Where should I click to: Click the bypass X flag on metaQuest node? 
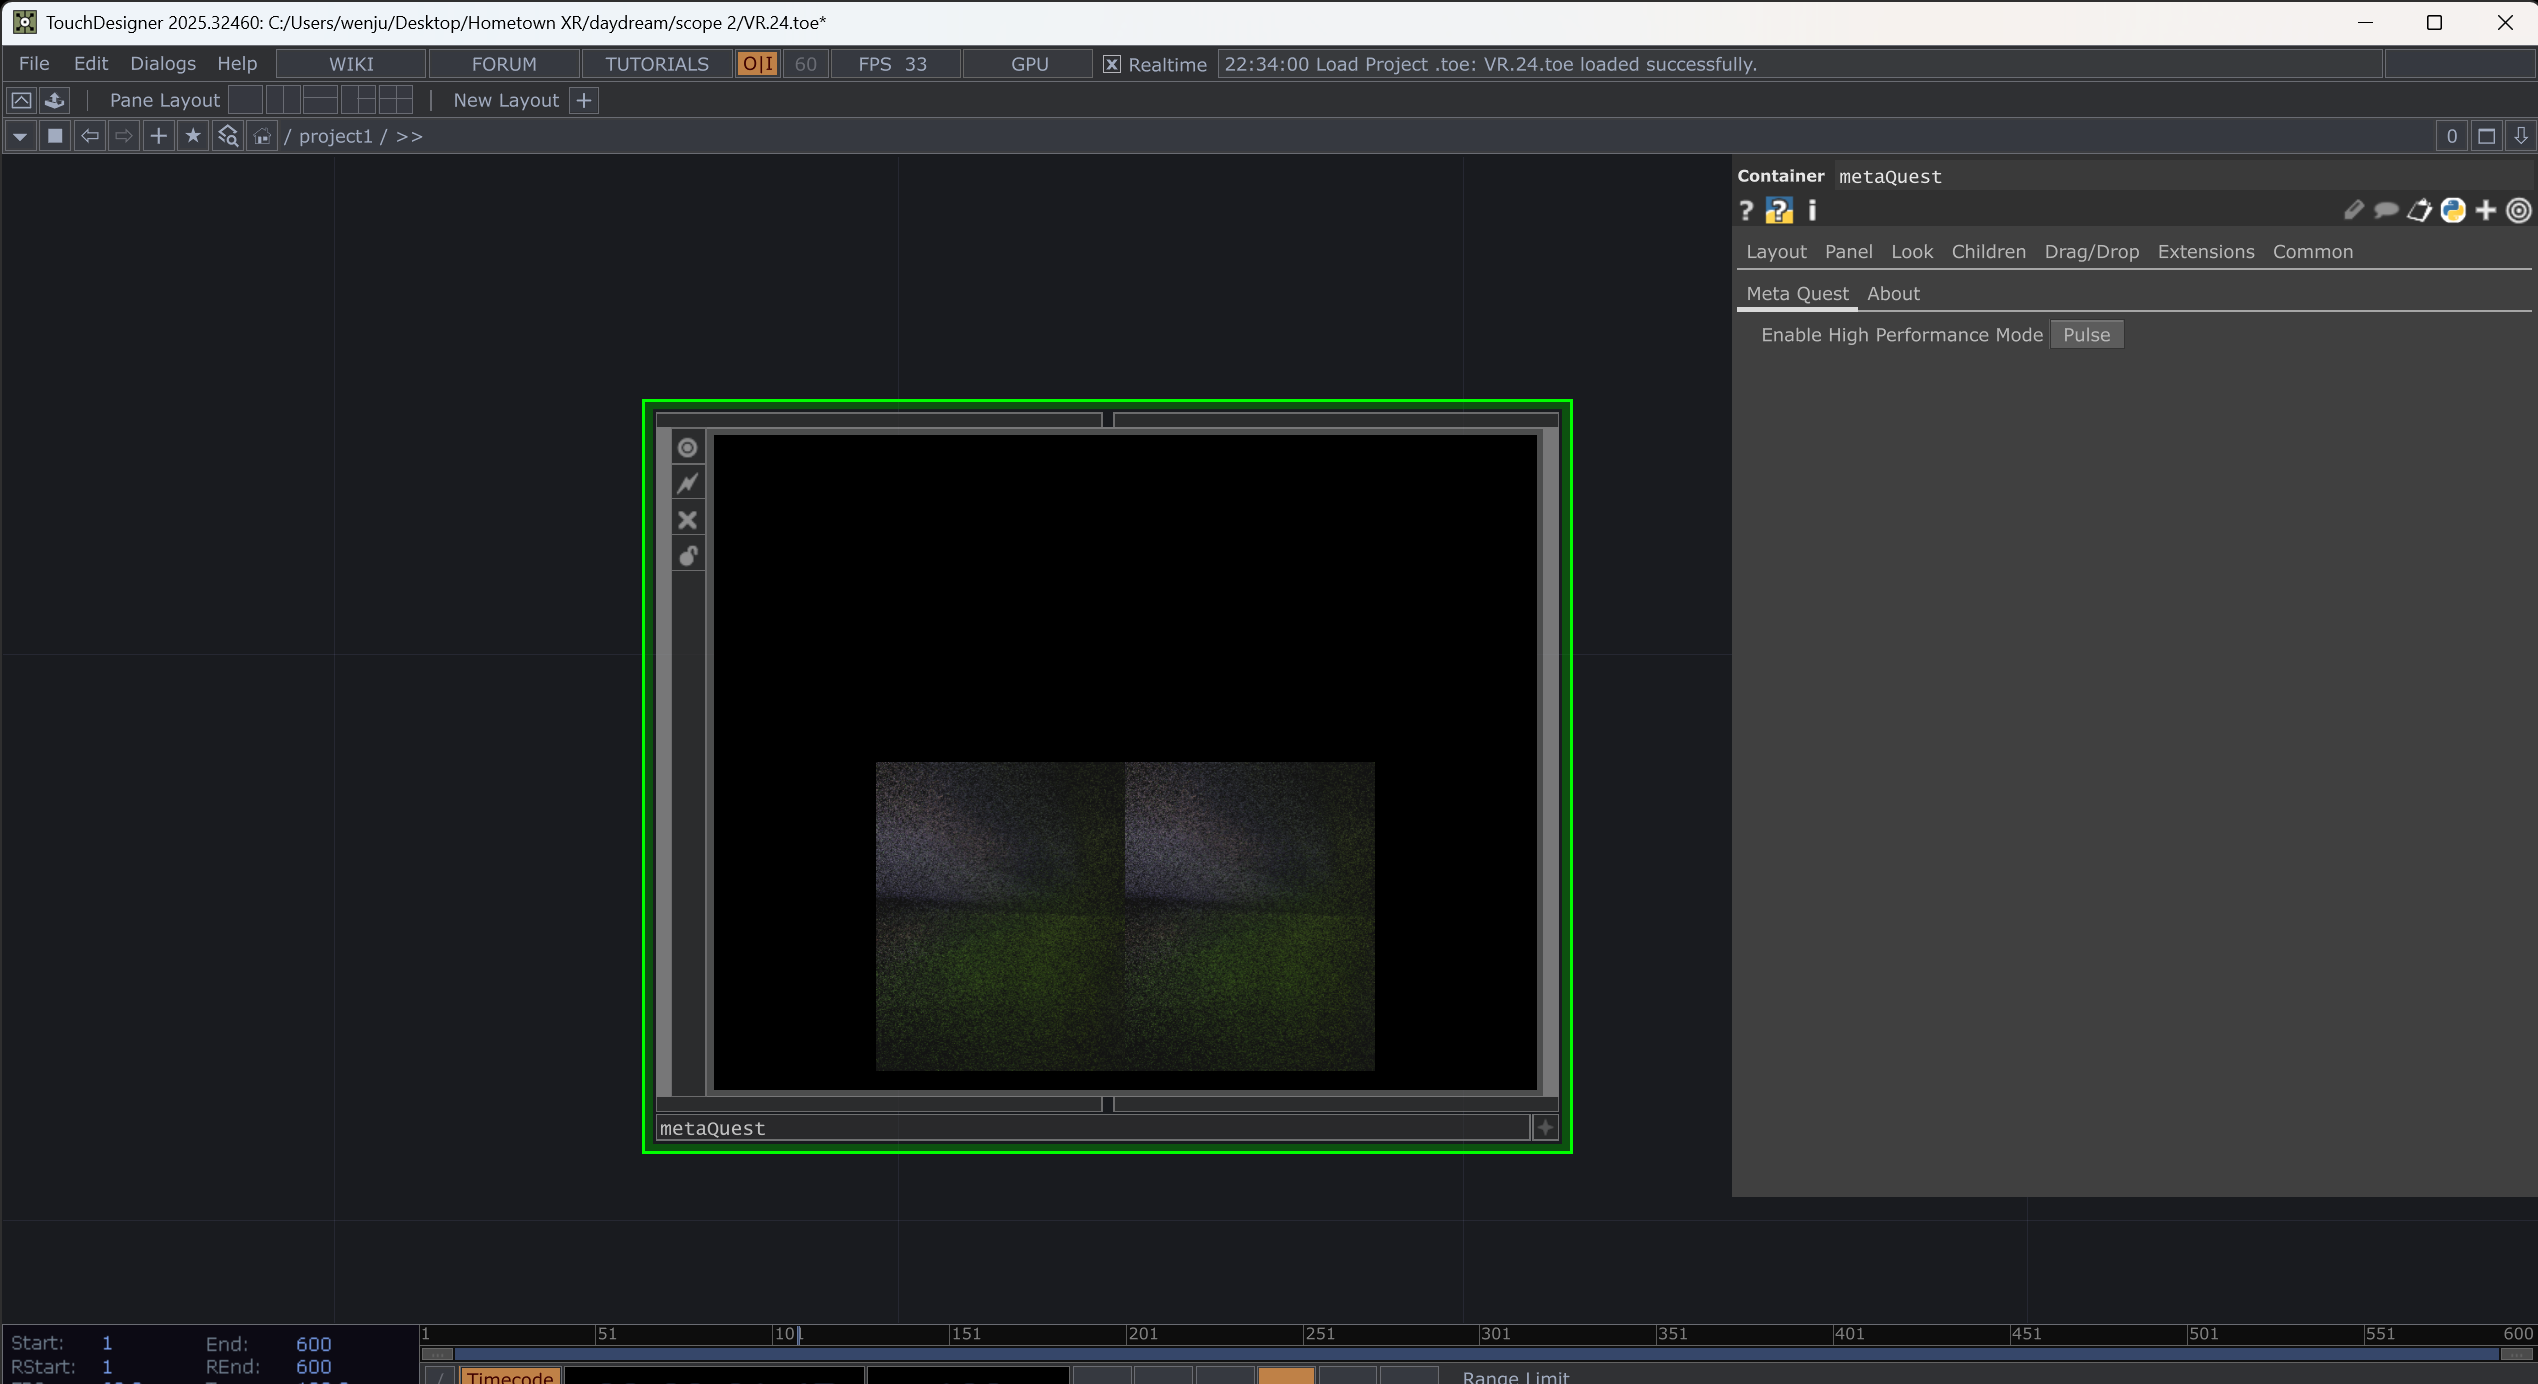coord(687,520)
